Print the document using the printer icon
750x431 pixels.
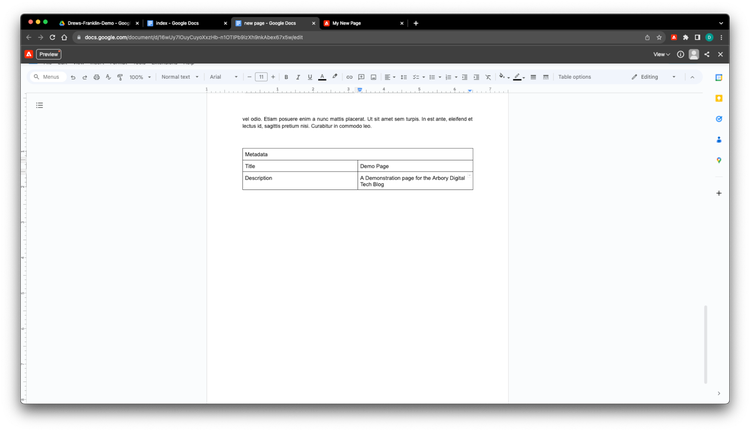click(x=97, y=77)
